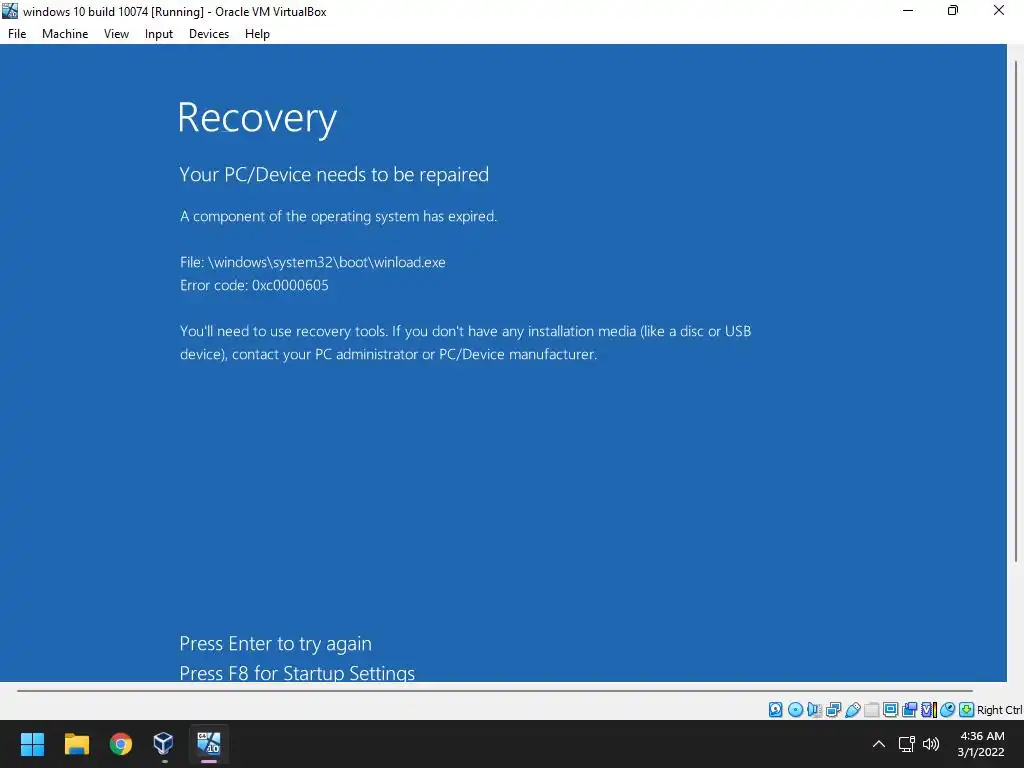
Task: Click the recording status icon
Action: [909, 710]
